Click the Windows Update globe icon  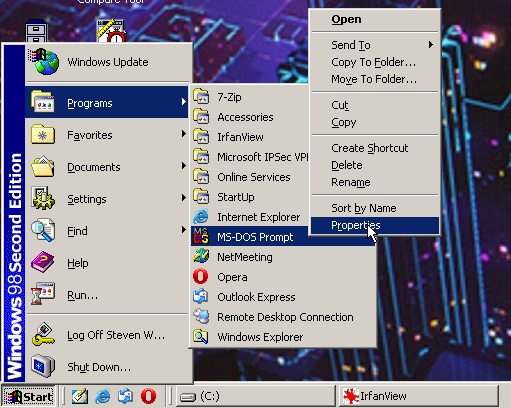point(44,62)
